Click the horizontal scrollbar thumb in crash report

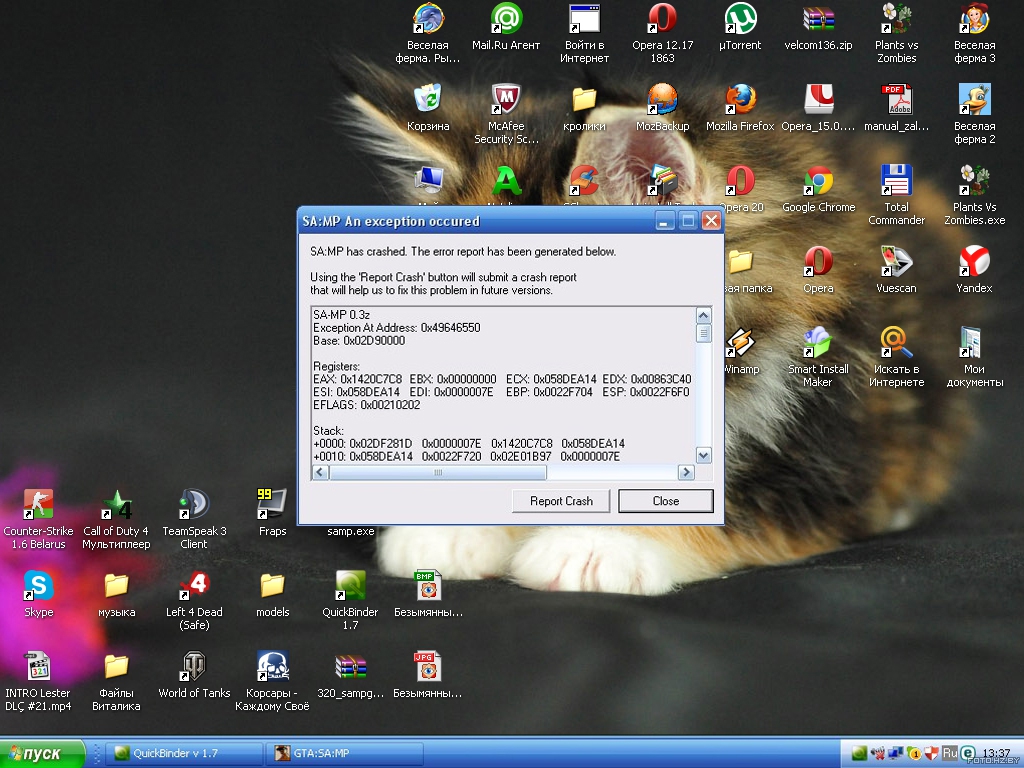[x=438, y=472]
